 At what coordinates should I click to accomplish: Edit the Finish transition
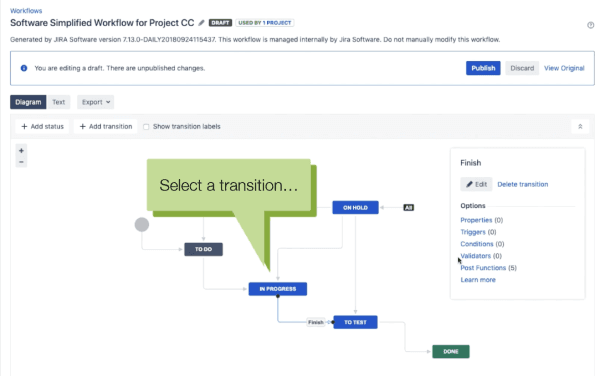pos(476,184)
